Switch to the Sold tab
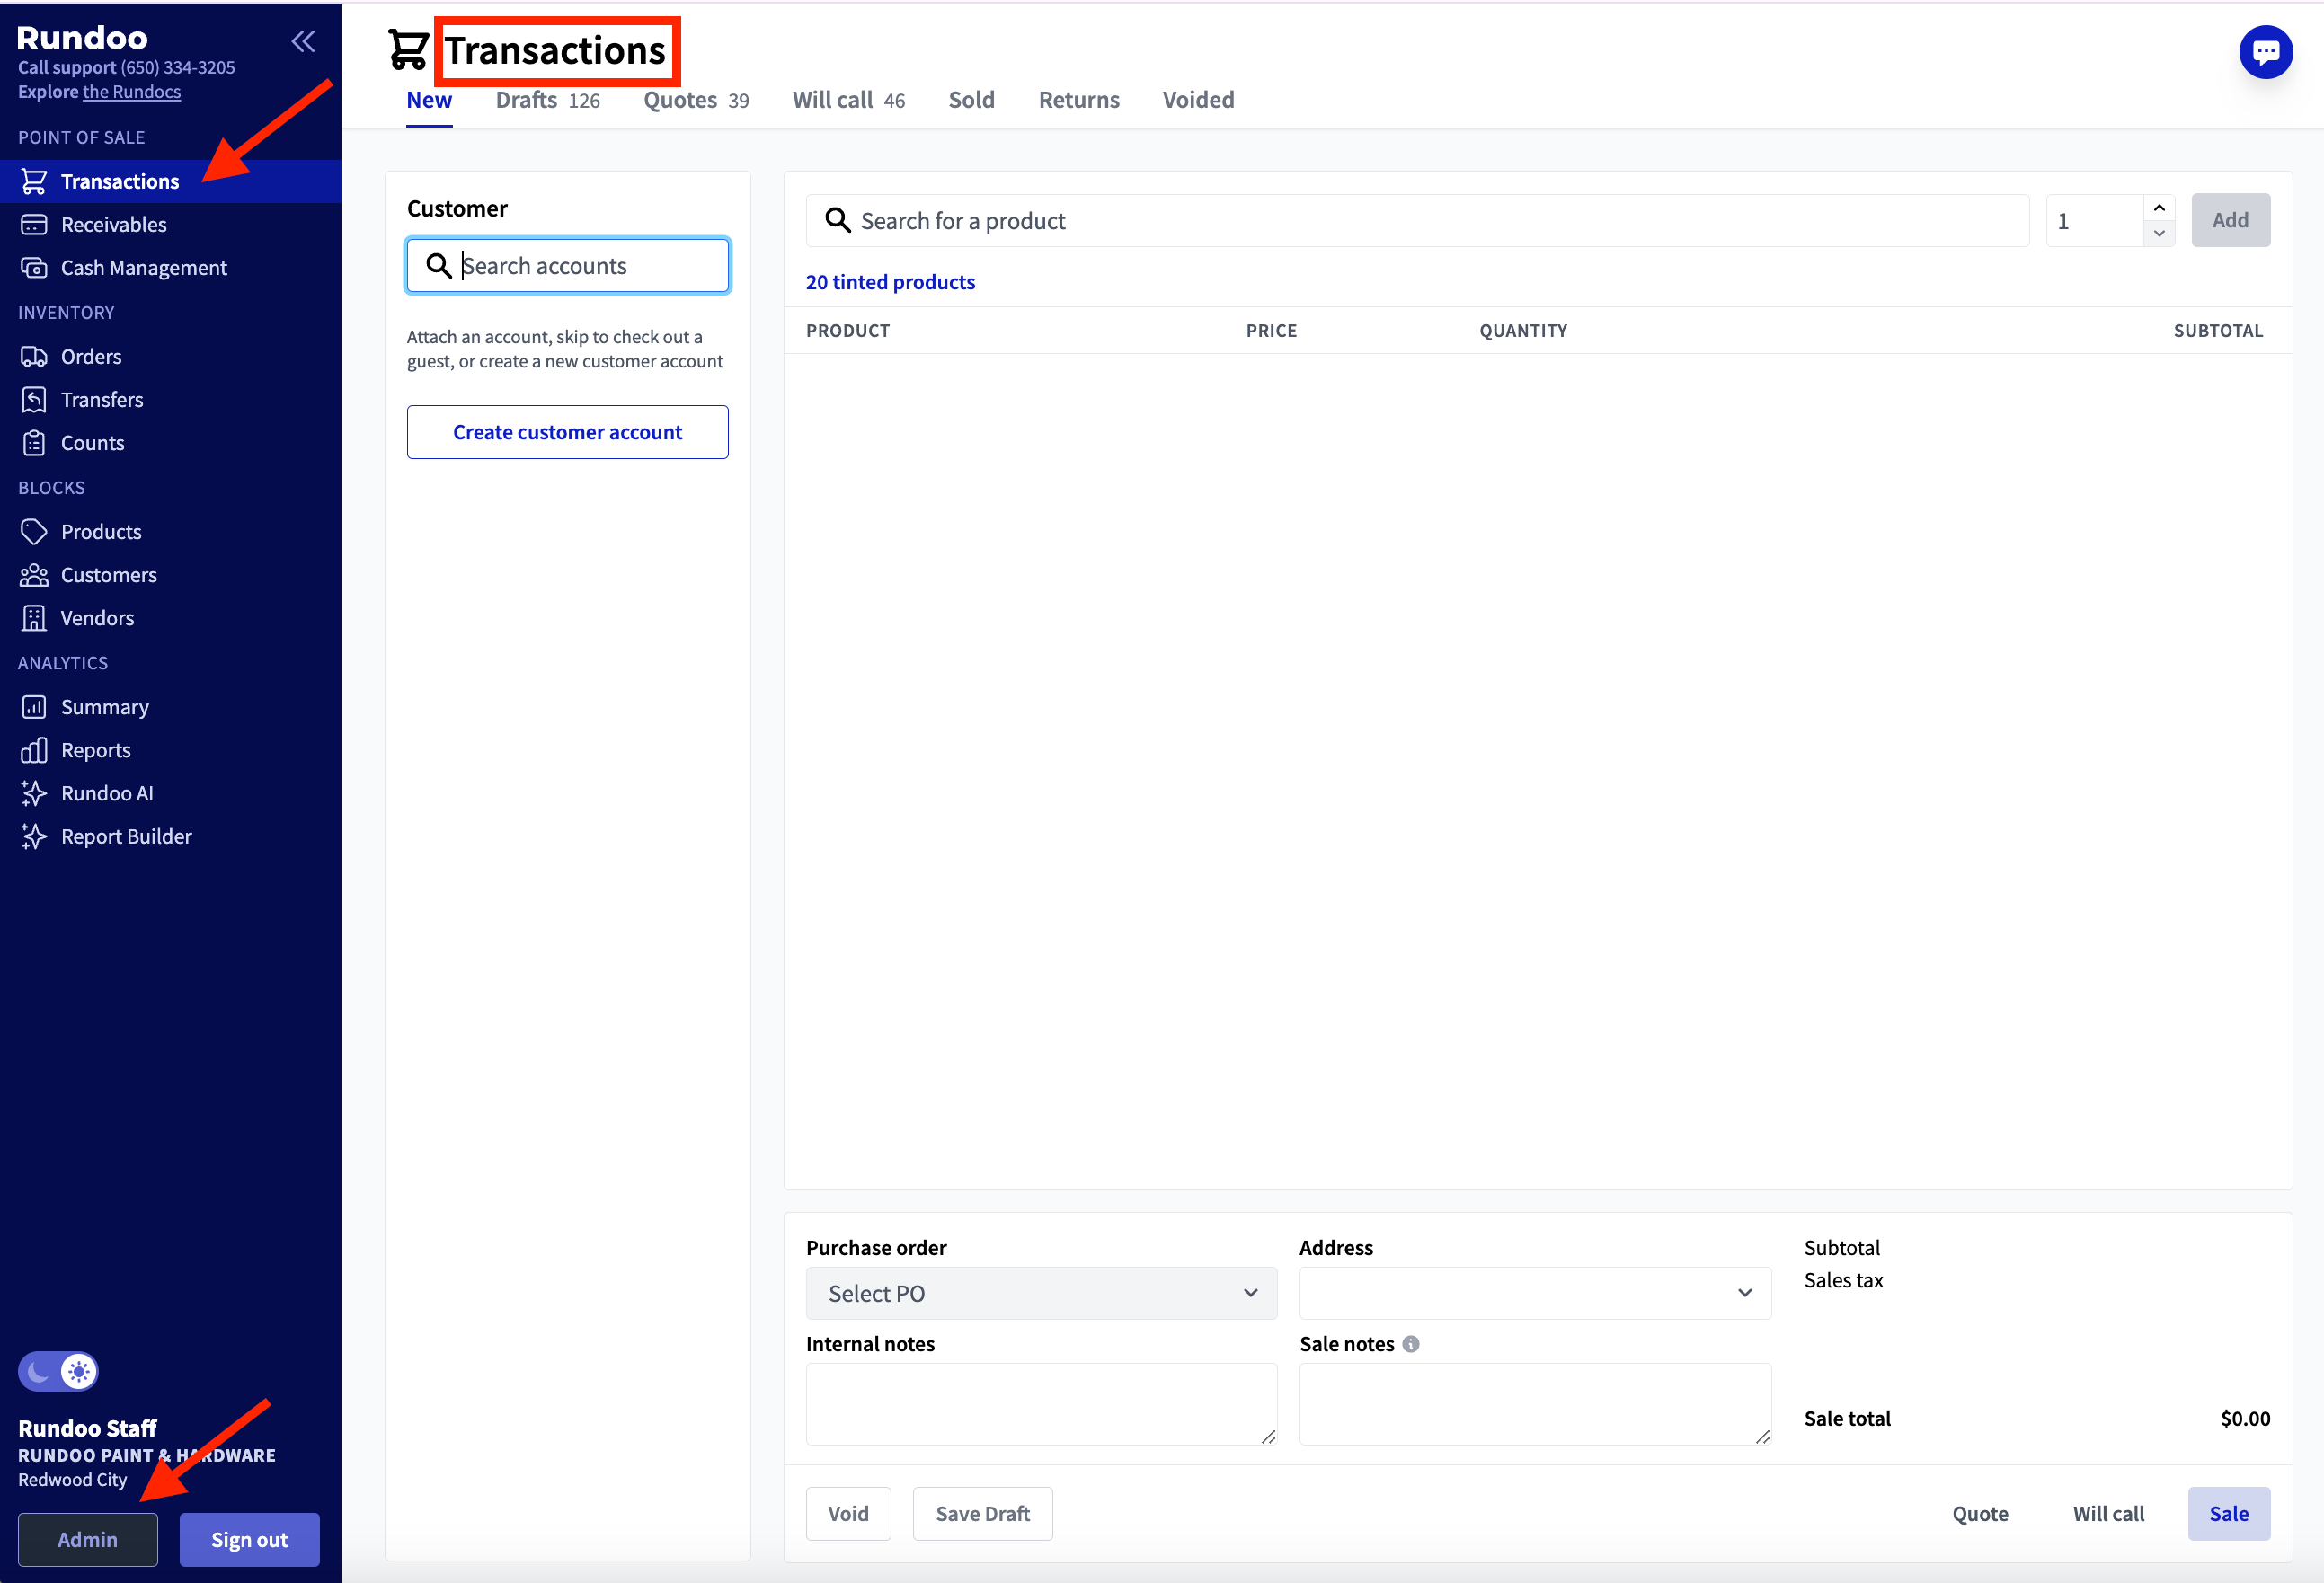The height and width of the screenshot is (1583, 2324). pyautogui.click(x=971, y=100)
